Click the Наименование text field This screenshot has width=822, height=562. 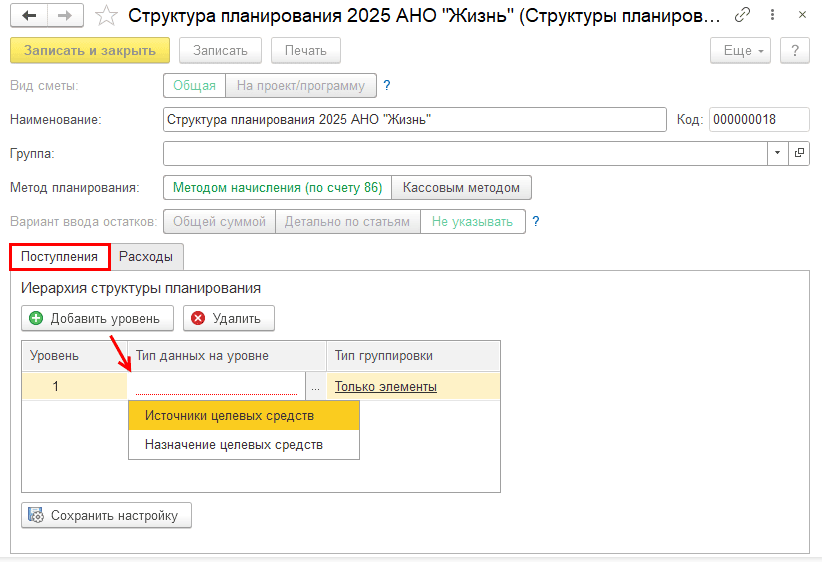point(414,120)
